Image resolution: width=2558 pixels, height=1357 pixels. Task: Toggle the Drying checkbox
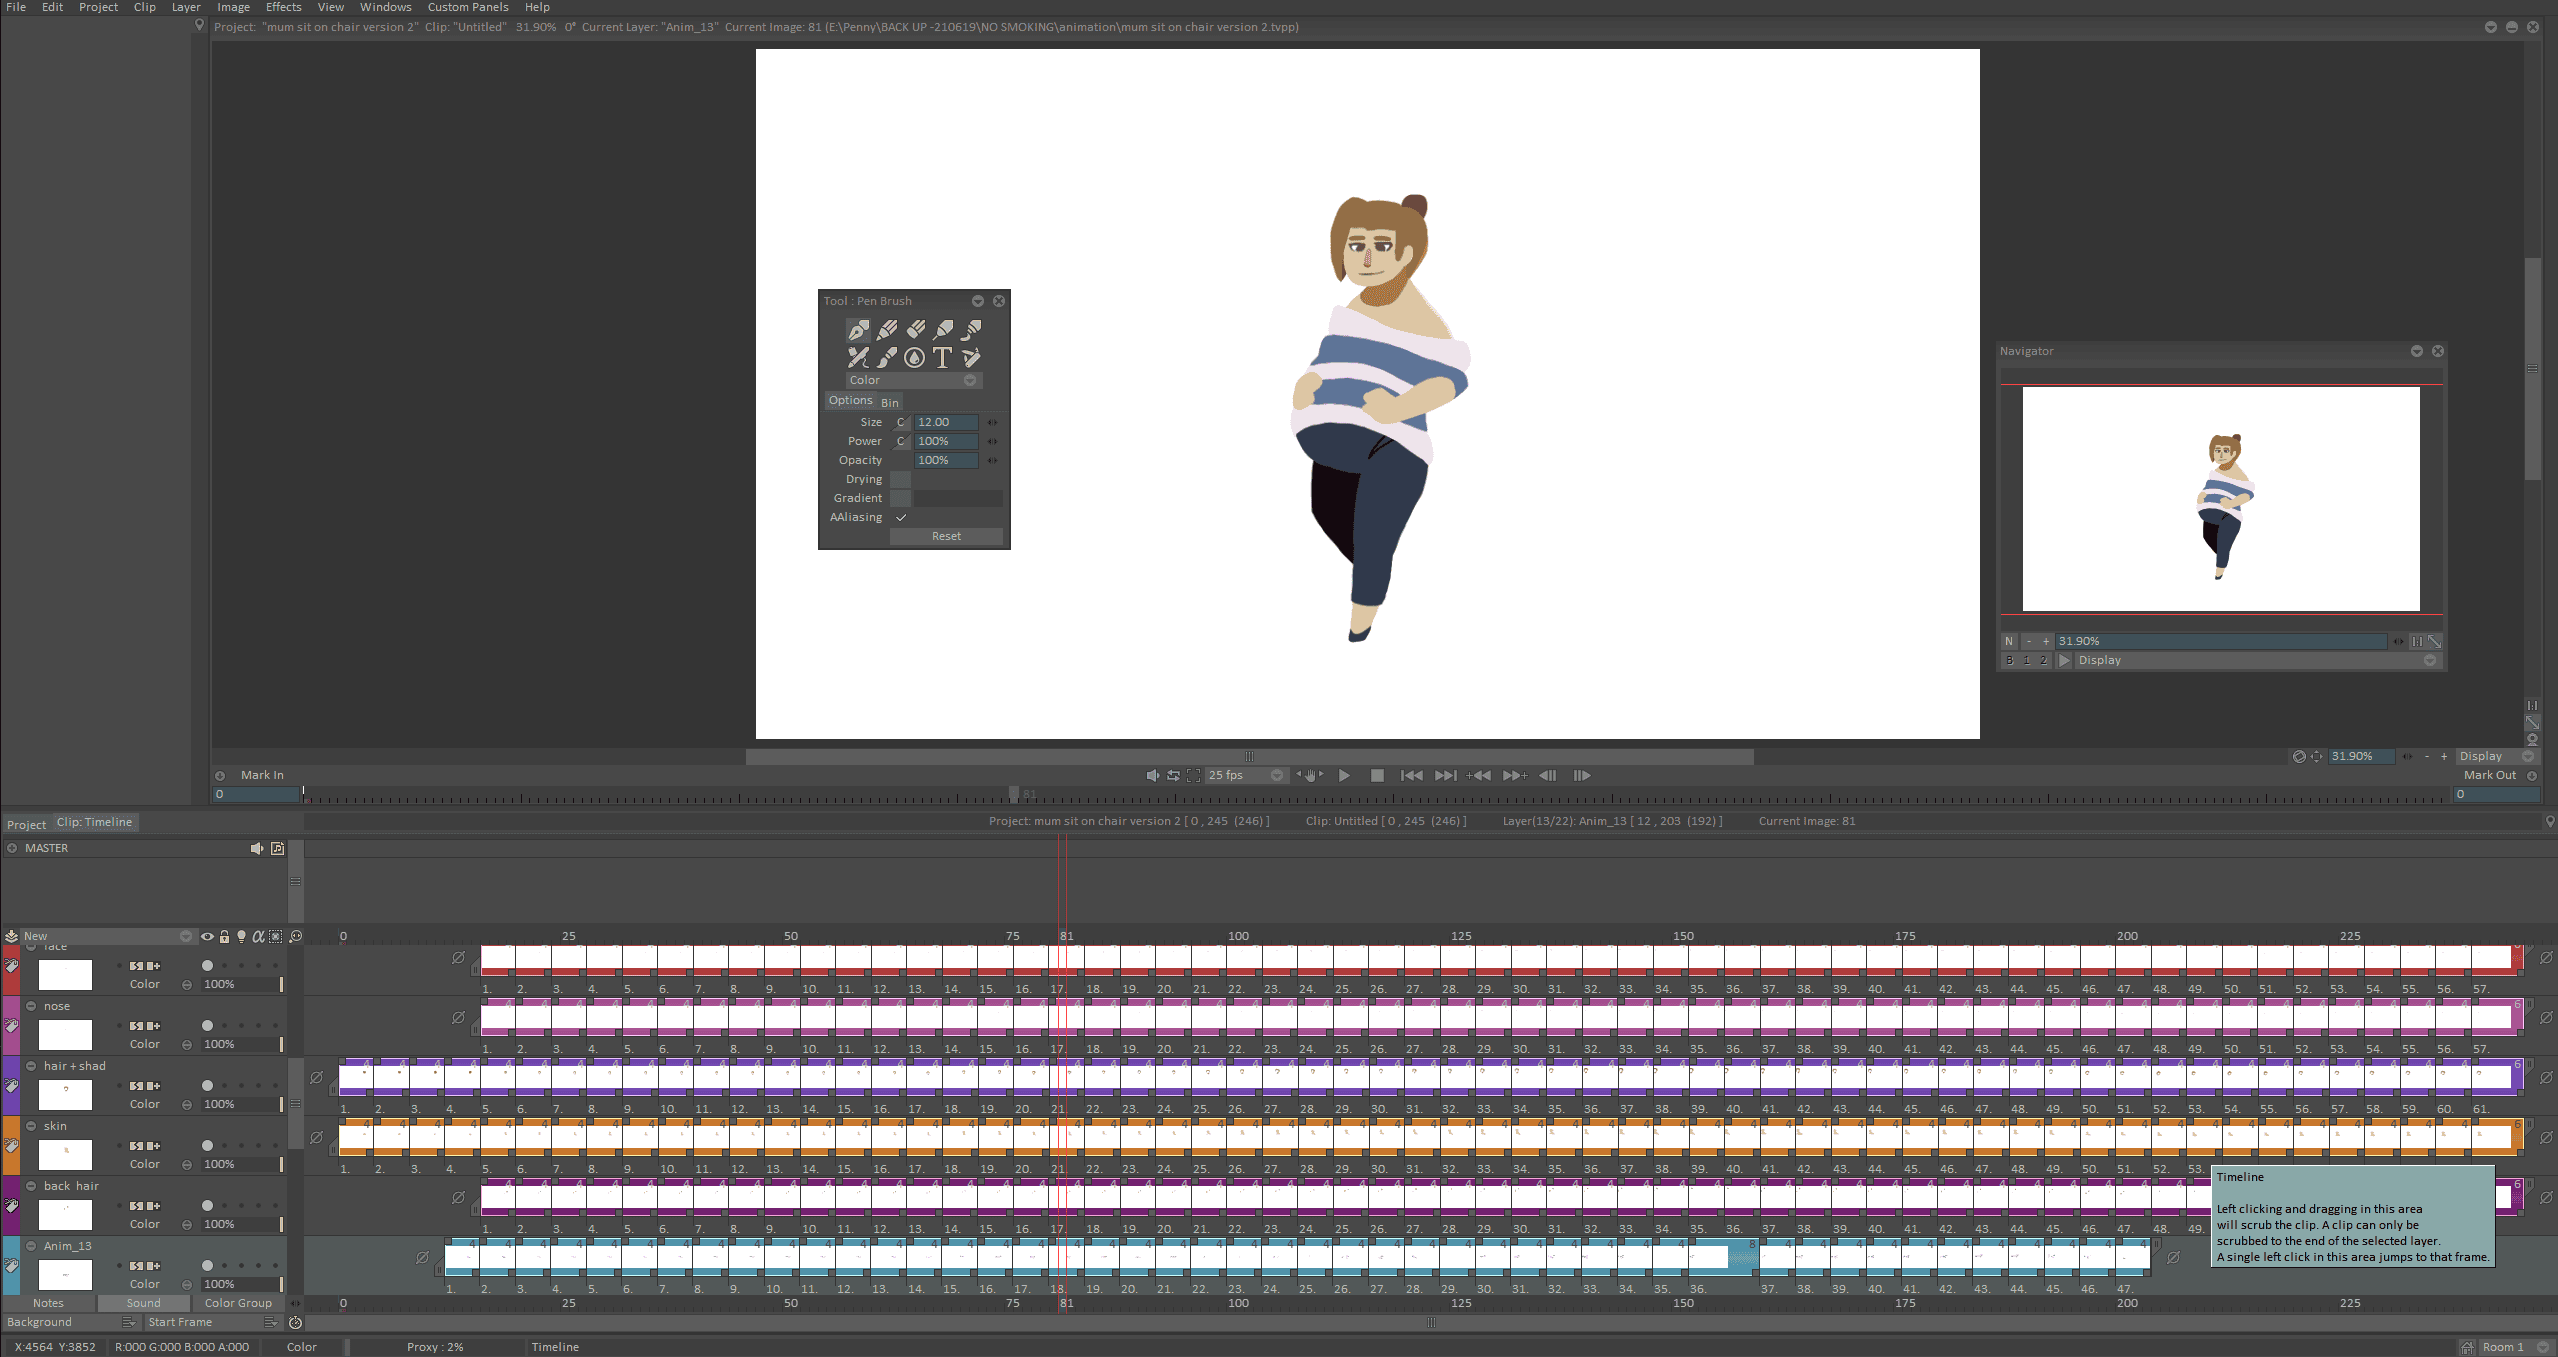pyautogui.click(x=901, y=480)
